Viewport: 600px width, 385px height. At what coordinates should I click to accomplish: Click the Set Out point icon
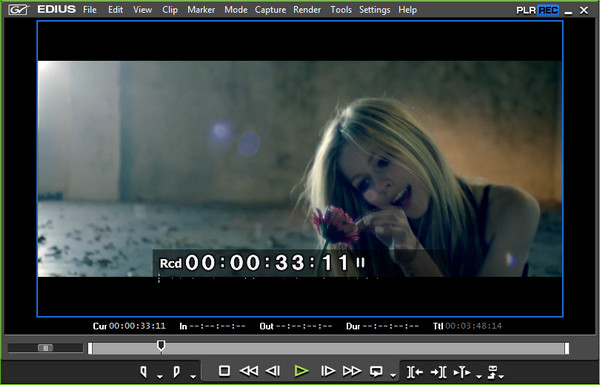pos(176,372)
